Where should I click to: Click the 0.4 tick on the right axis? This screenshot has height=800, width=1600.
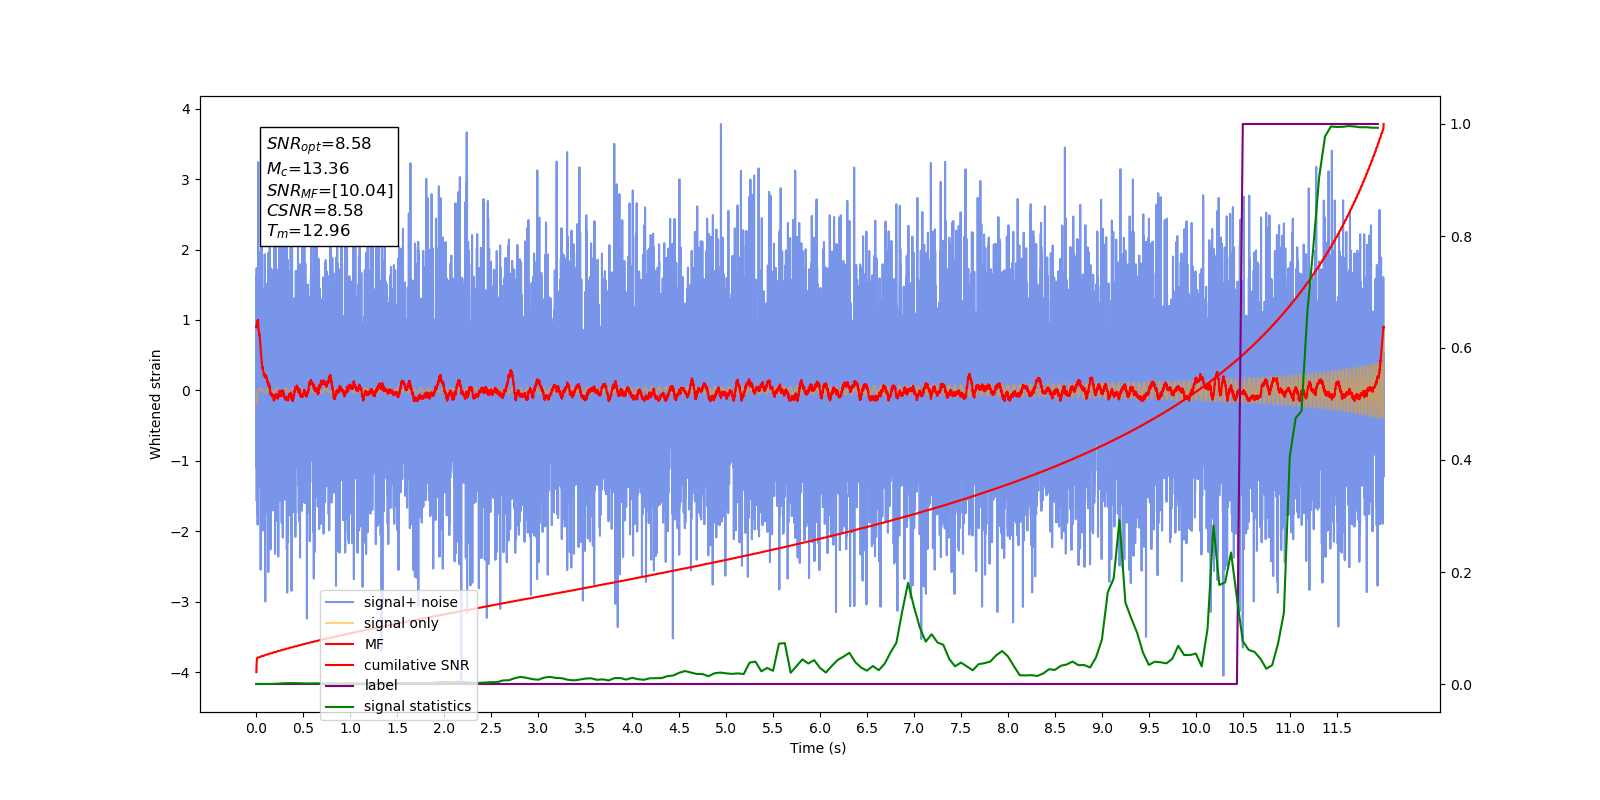point(1461,461)
